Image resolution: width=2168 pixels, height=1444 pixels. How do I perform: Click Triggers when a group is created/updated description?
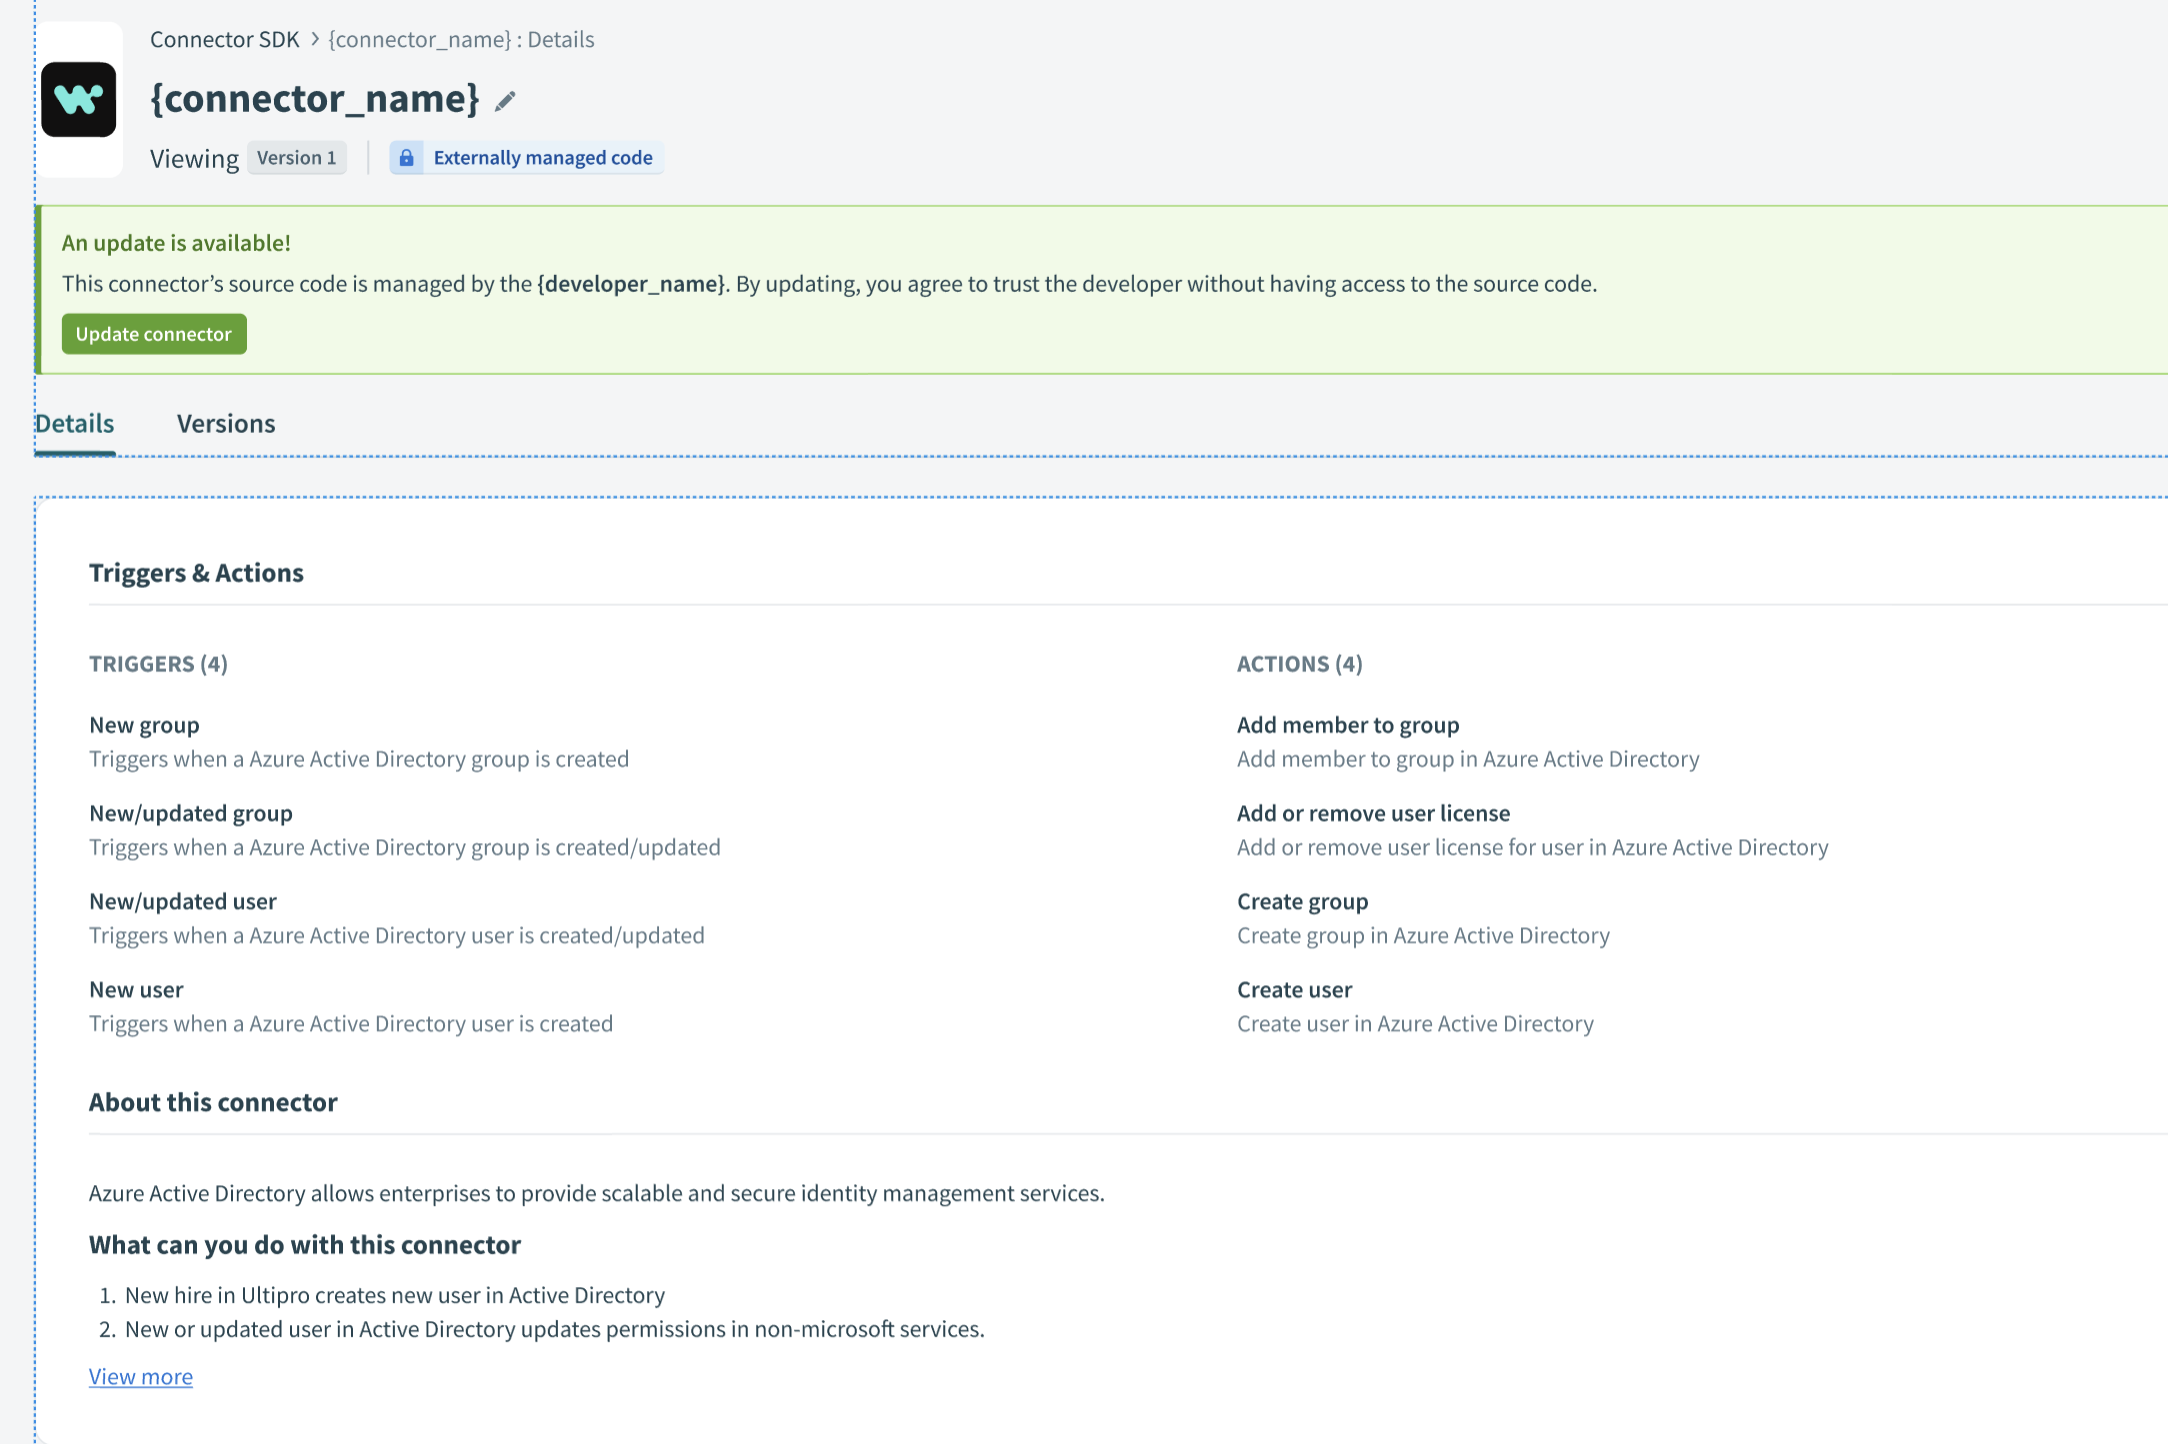tap(405, 847)
